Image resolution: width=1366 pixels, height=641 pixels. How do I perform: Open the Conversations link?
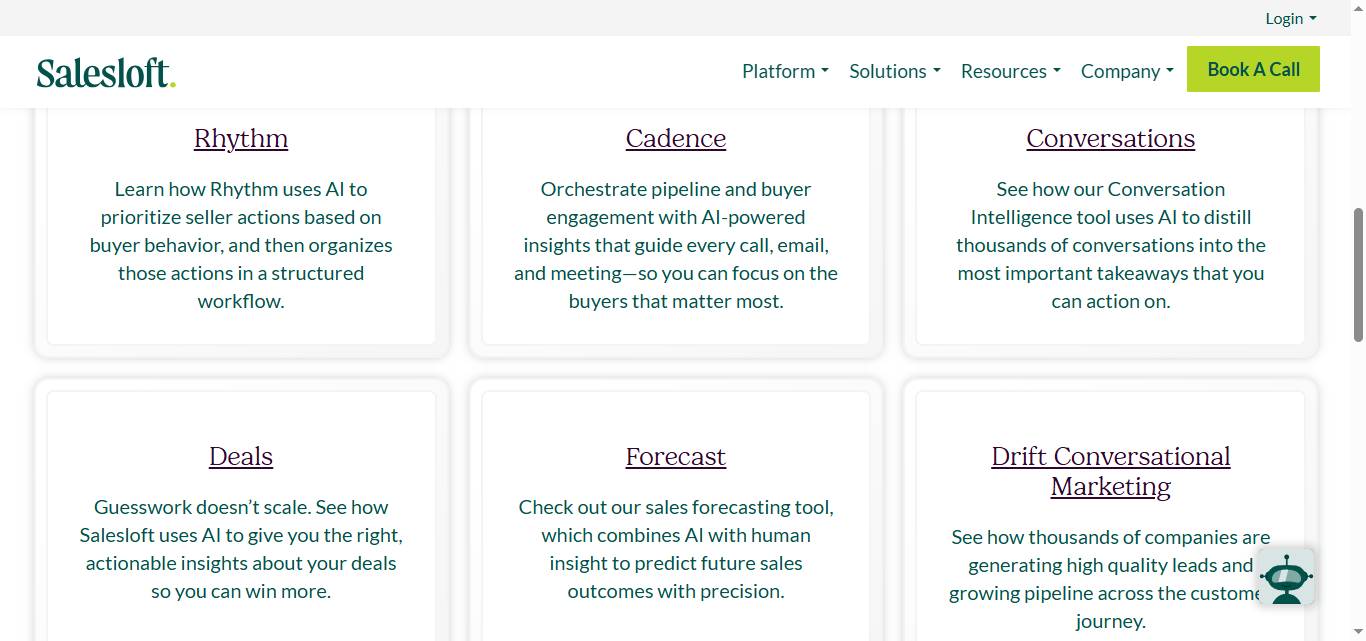point(1110,138)
